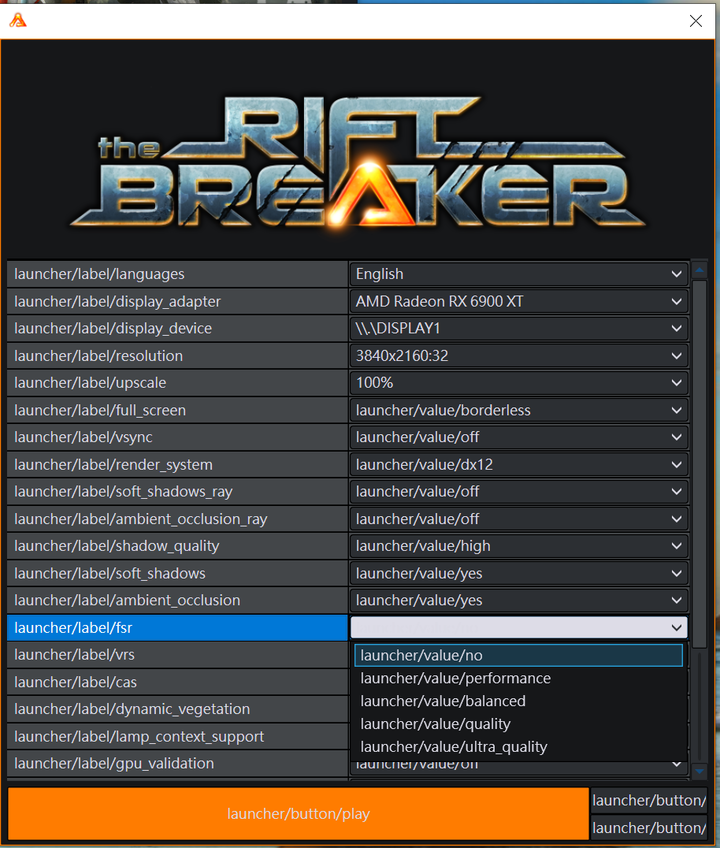Select the launcher/label/shadow_quality label
The height and width of the screenshot is (848, 720).
(177, 546)
